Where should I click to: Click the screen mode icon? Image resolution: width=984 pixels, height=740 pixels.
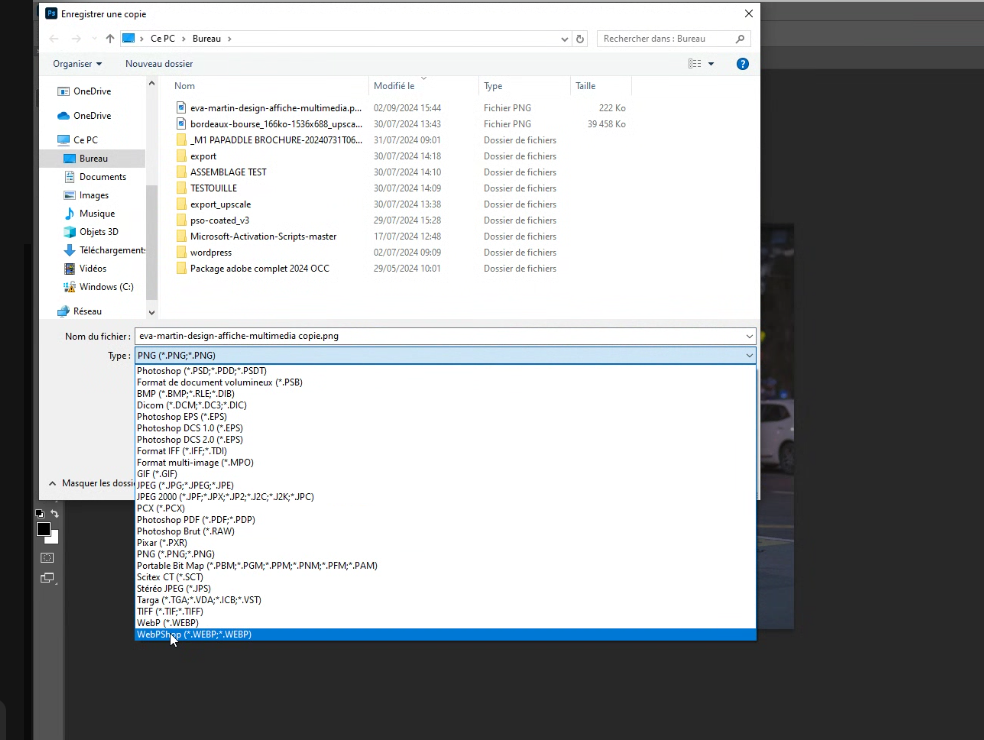coord(47,578)
